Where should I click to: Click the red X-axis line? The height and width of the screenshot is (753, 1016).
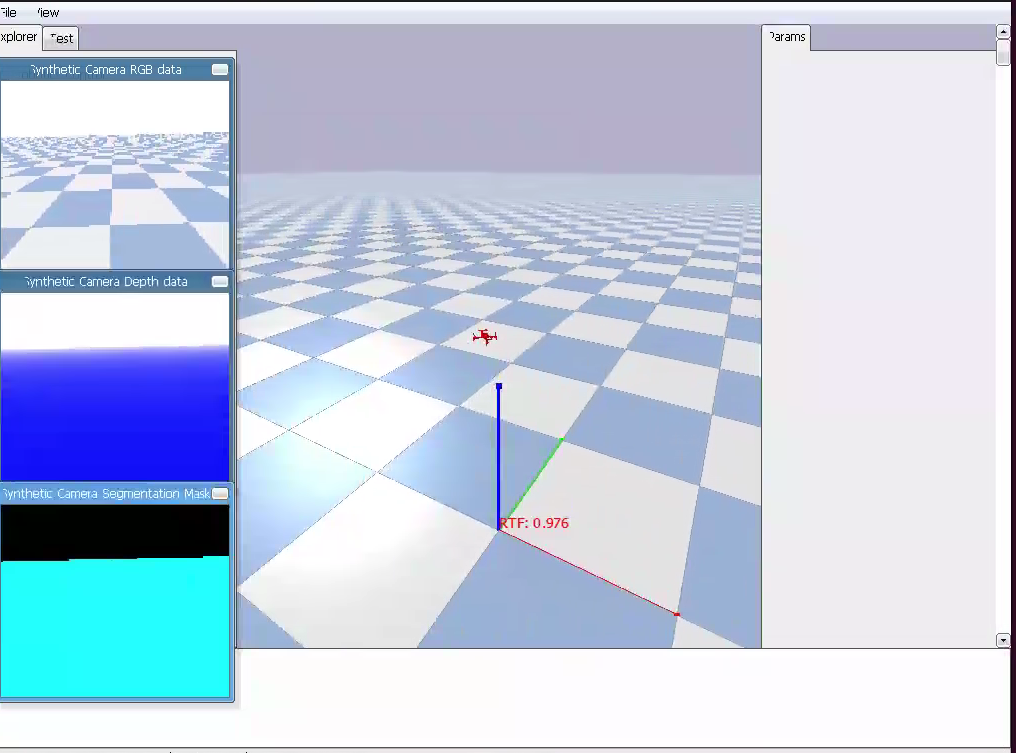point(588,571)
